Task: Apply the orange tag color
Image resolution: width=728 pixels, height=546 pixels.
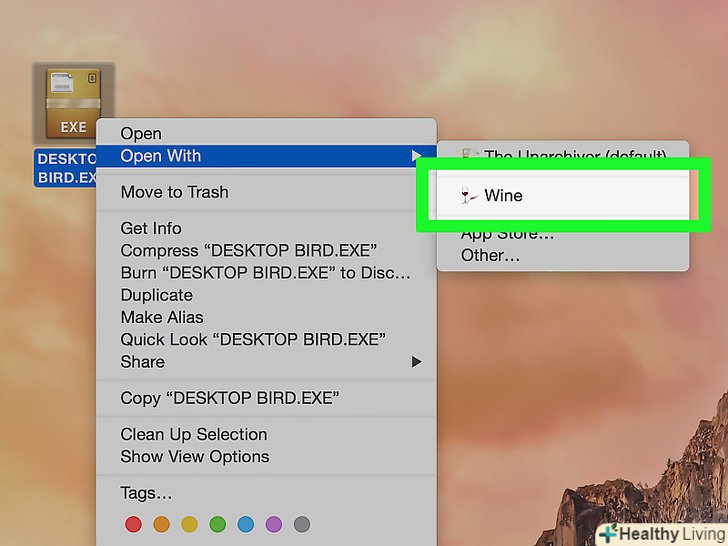Action: (162, 525)
